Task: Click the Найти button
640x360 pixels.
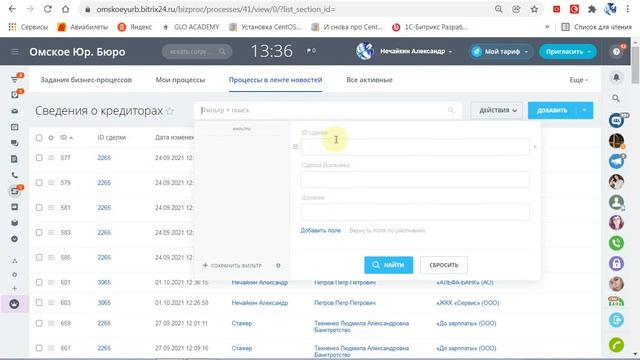Action: (389, 265)
